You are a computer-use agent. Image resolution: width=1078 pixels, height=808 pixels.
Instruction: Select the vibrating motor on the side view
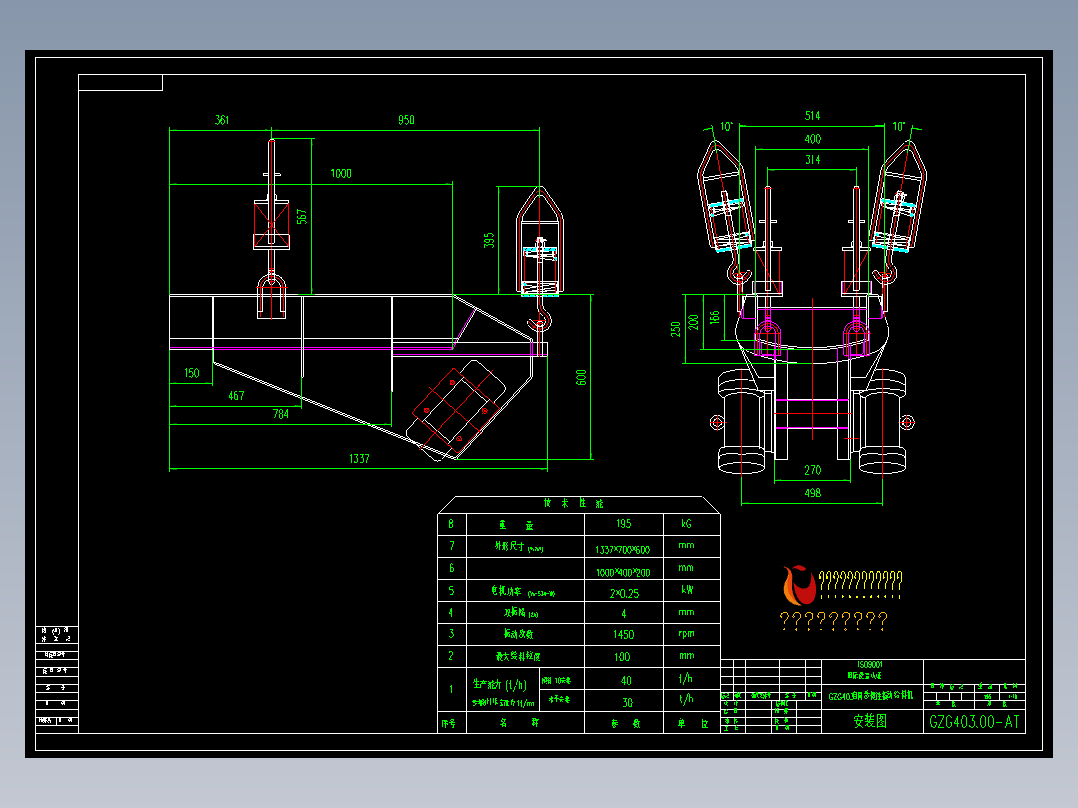[457, 409]
